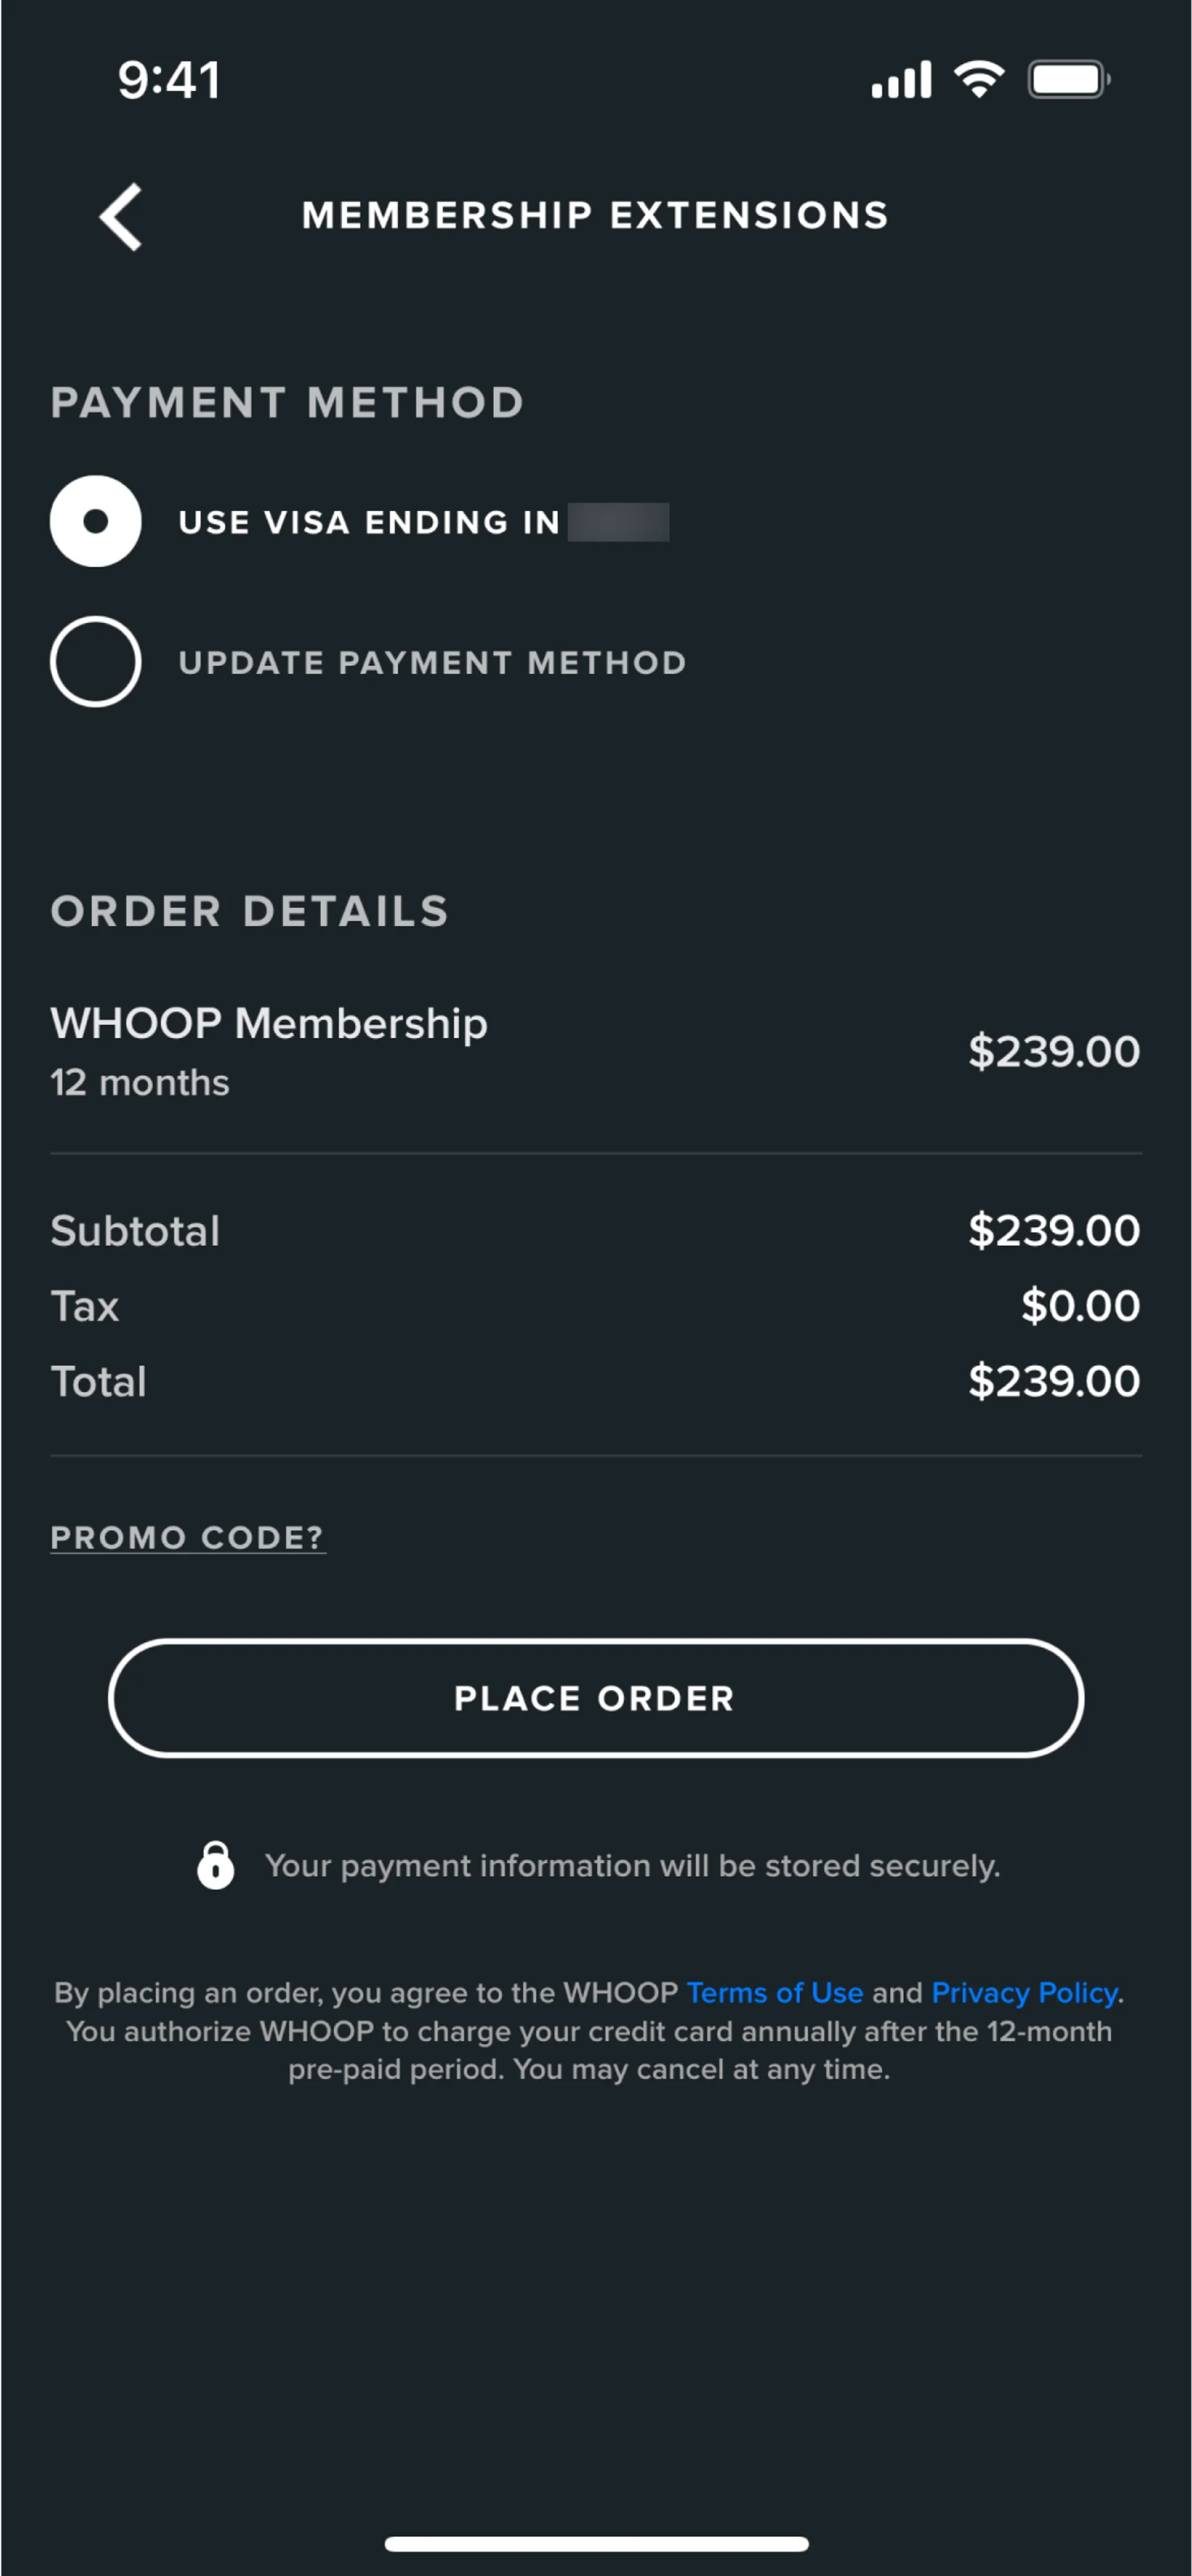Viewport: 1192px width, 2576px height.
Task: Tap the padlock security icon
Action: [x=215, y=1865]
